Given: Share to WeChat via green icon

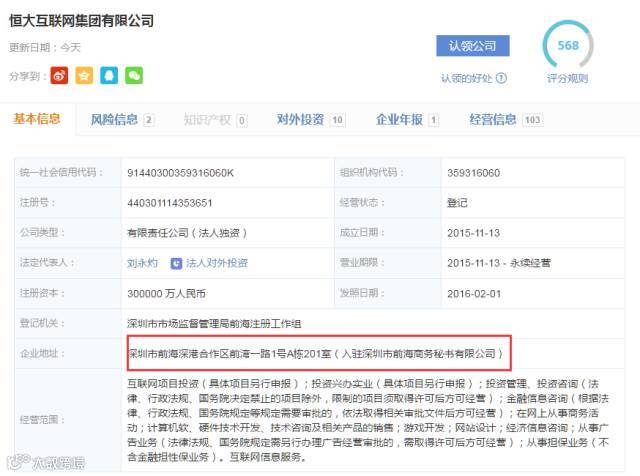Looking at the screenshot, I should coord(134,76).
